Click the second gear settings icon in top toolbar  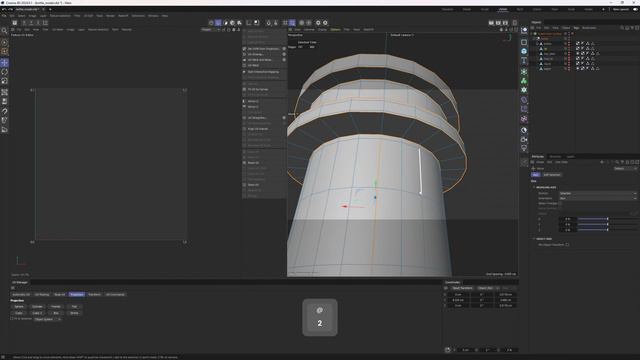click(325, 23)
